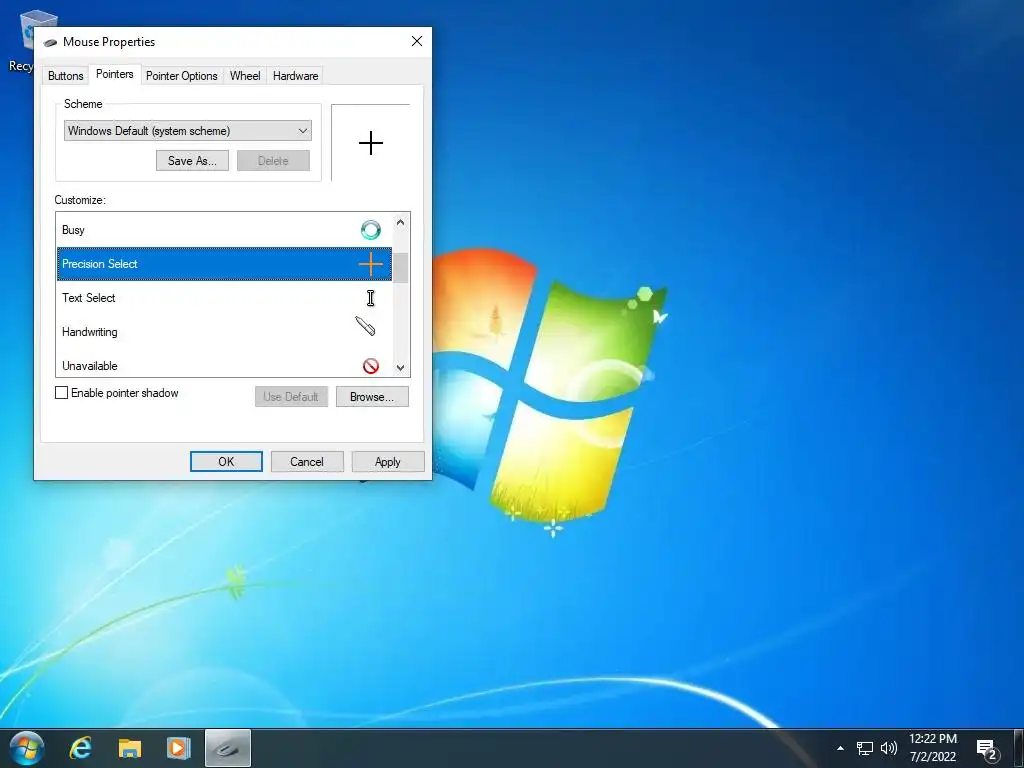Click the Precision Select list entry

pyautogui.click(x=224, y=264)
